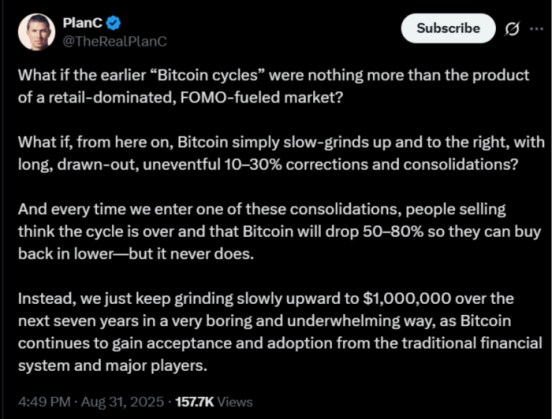Click the PlanC display name
552x419 pixels.
coord(82,23)
